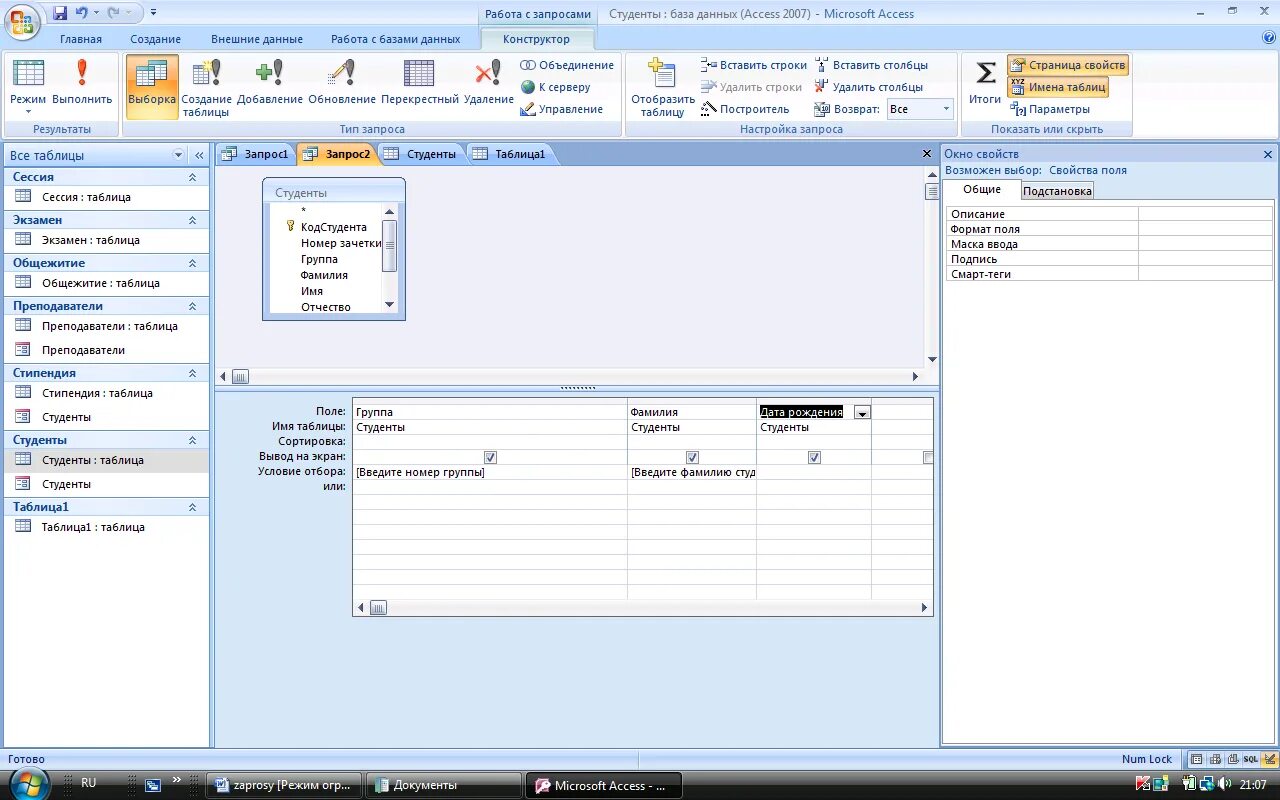Screen dimensions: 1280x800
Task: Open the Студенты document tab
Action: click(x=420, y=153)
